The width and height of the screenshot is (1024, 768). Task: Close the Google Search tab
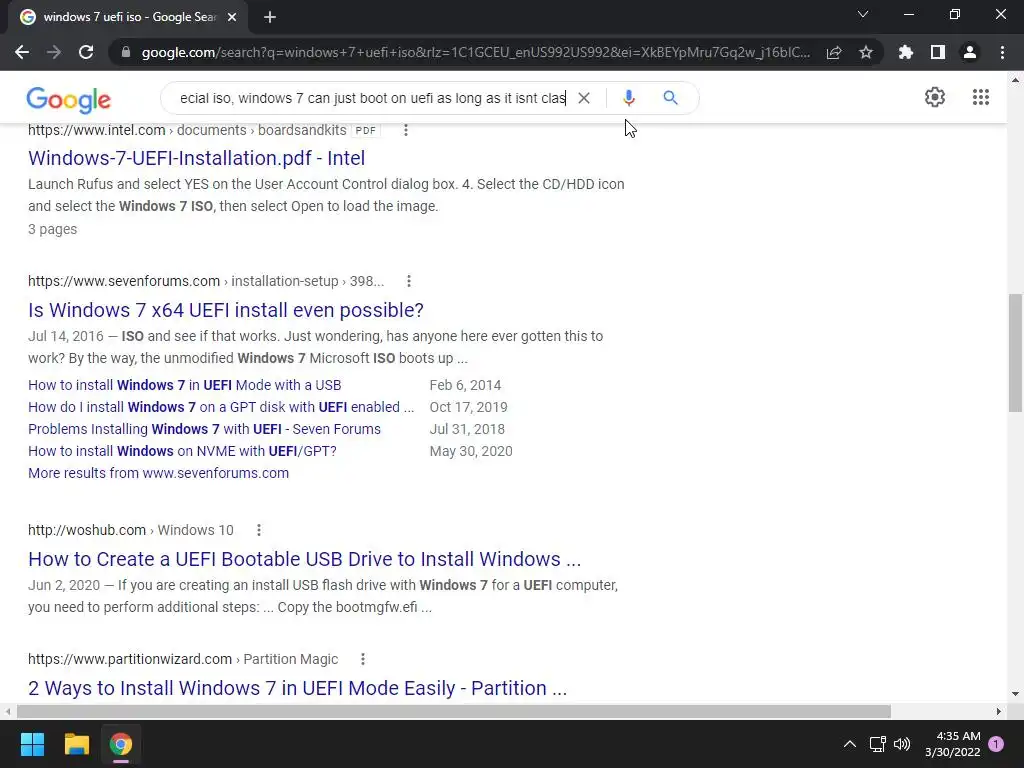232,17
